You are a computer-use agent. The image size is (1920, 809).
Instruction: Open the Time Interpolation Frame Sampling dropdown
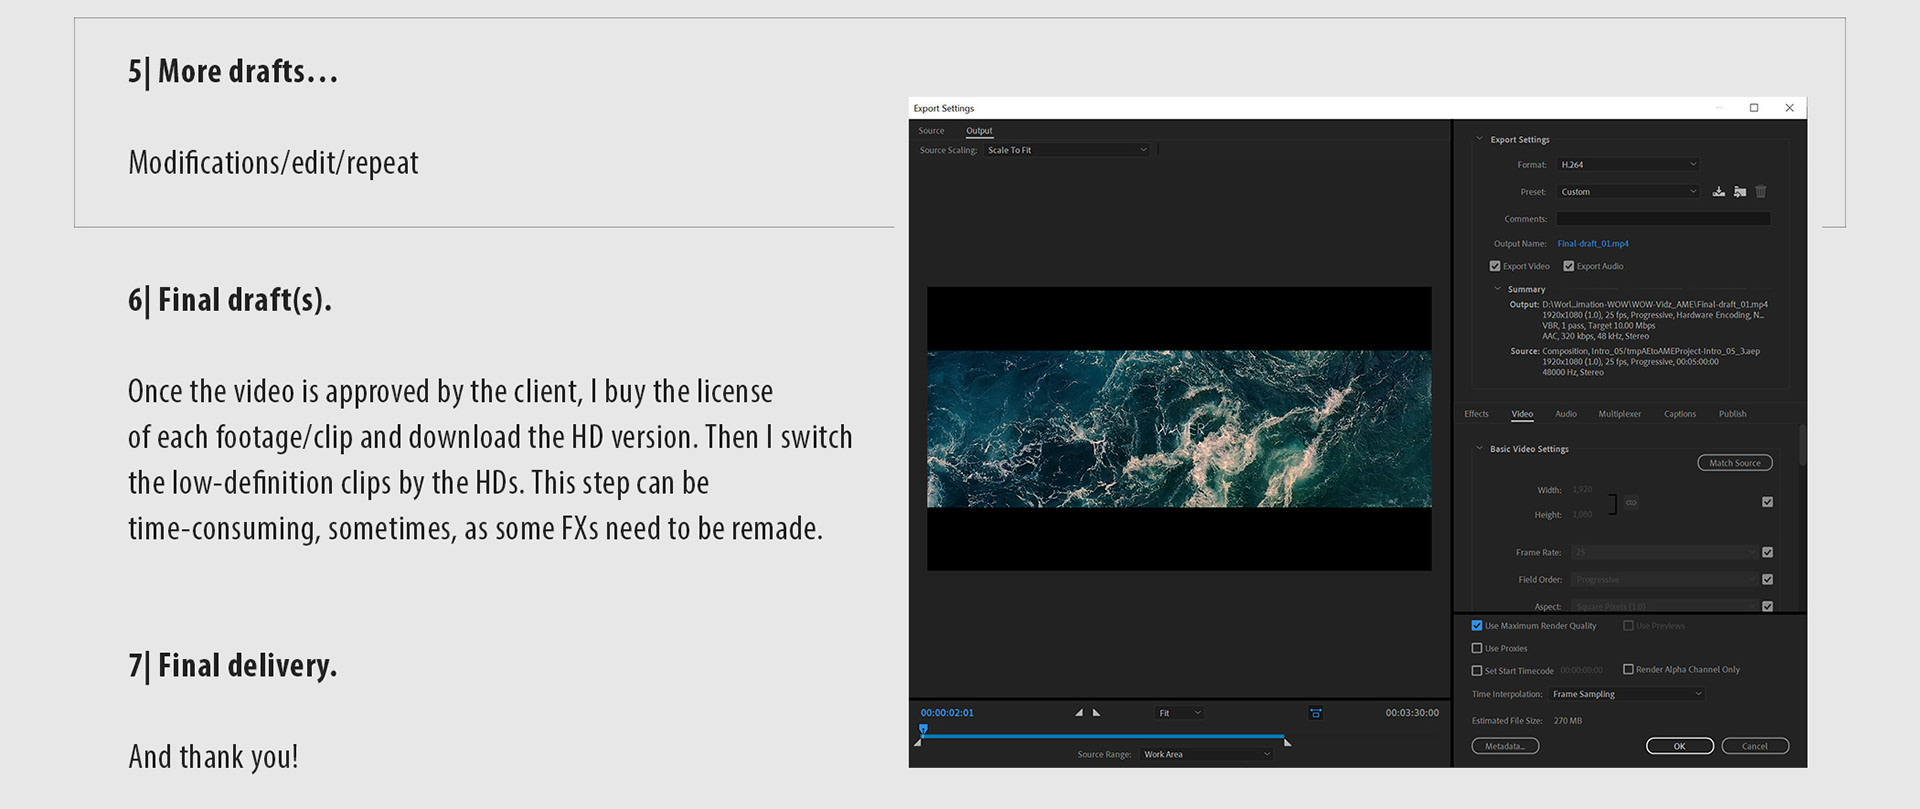click(1627, 694)
